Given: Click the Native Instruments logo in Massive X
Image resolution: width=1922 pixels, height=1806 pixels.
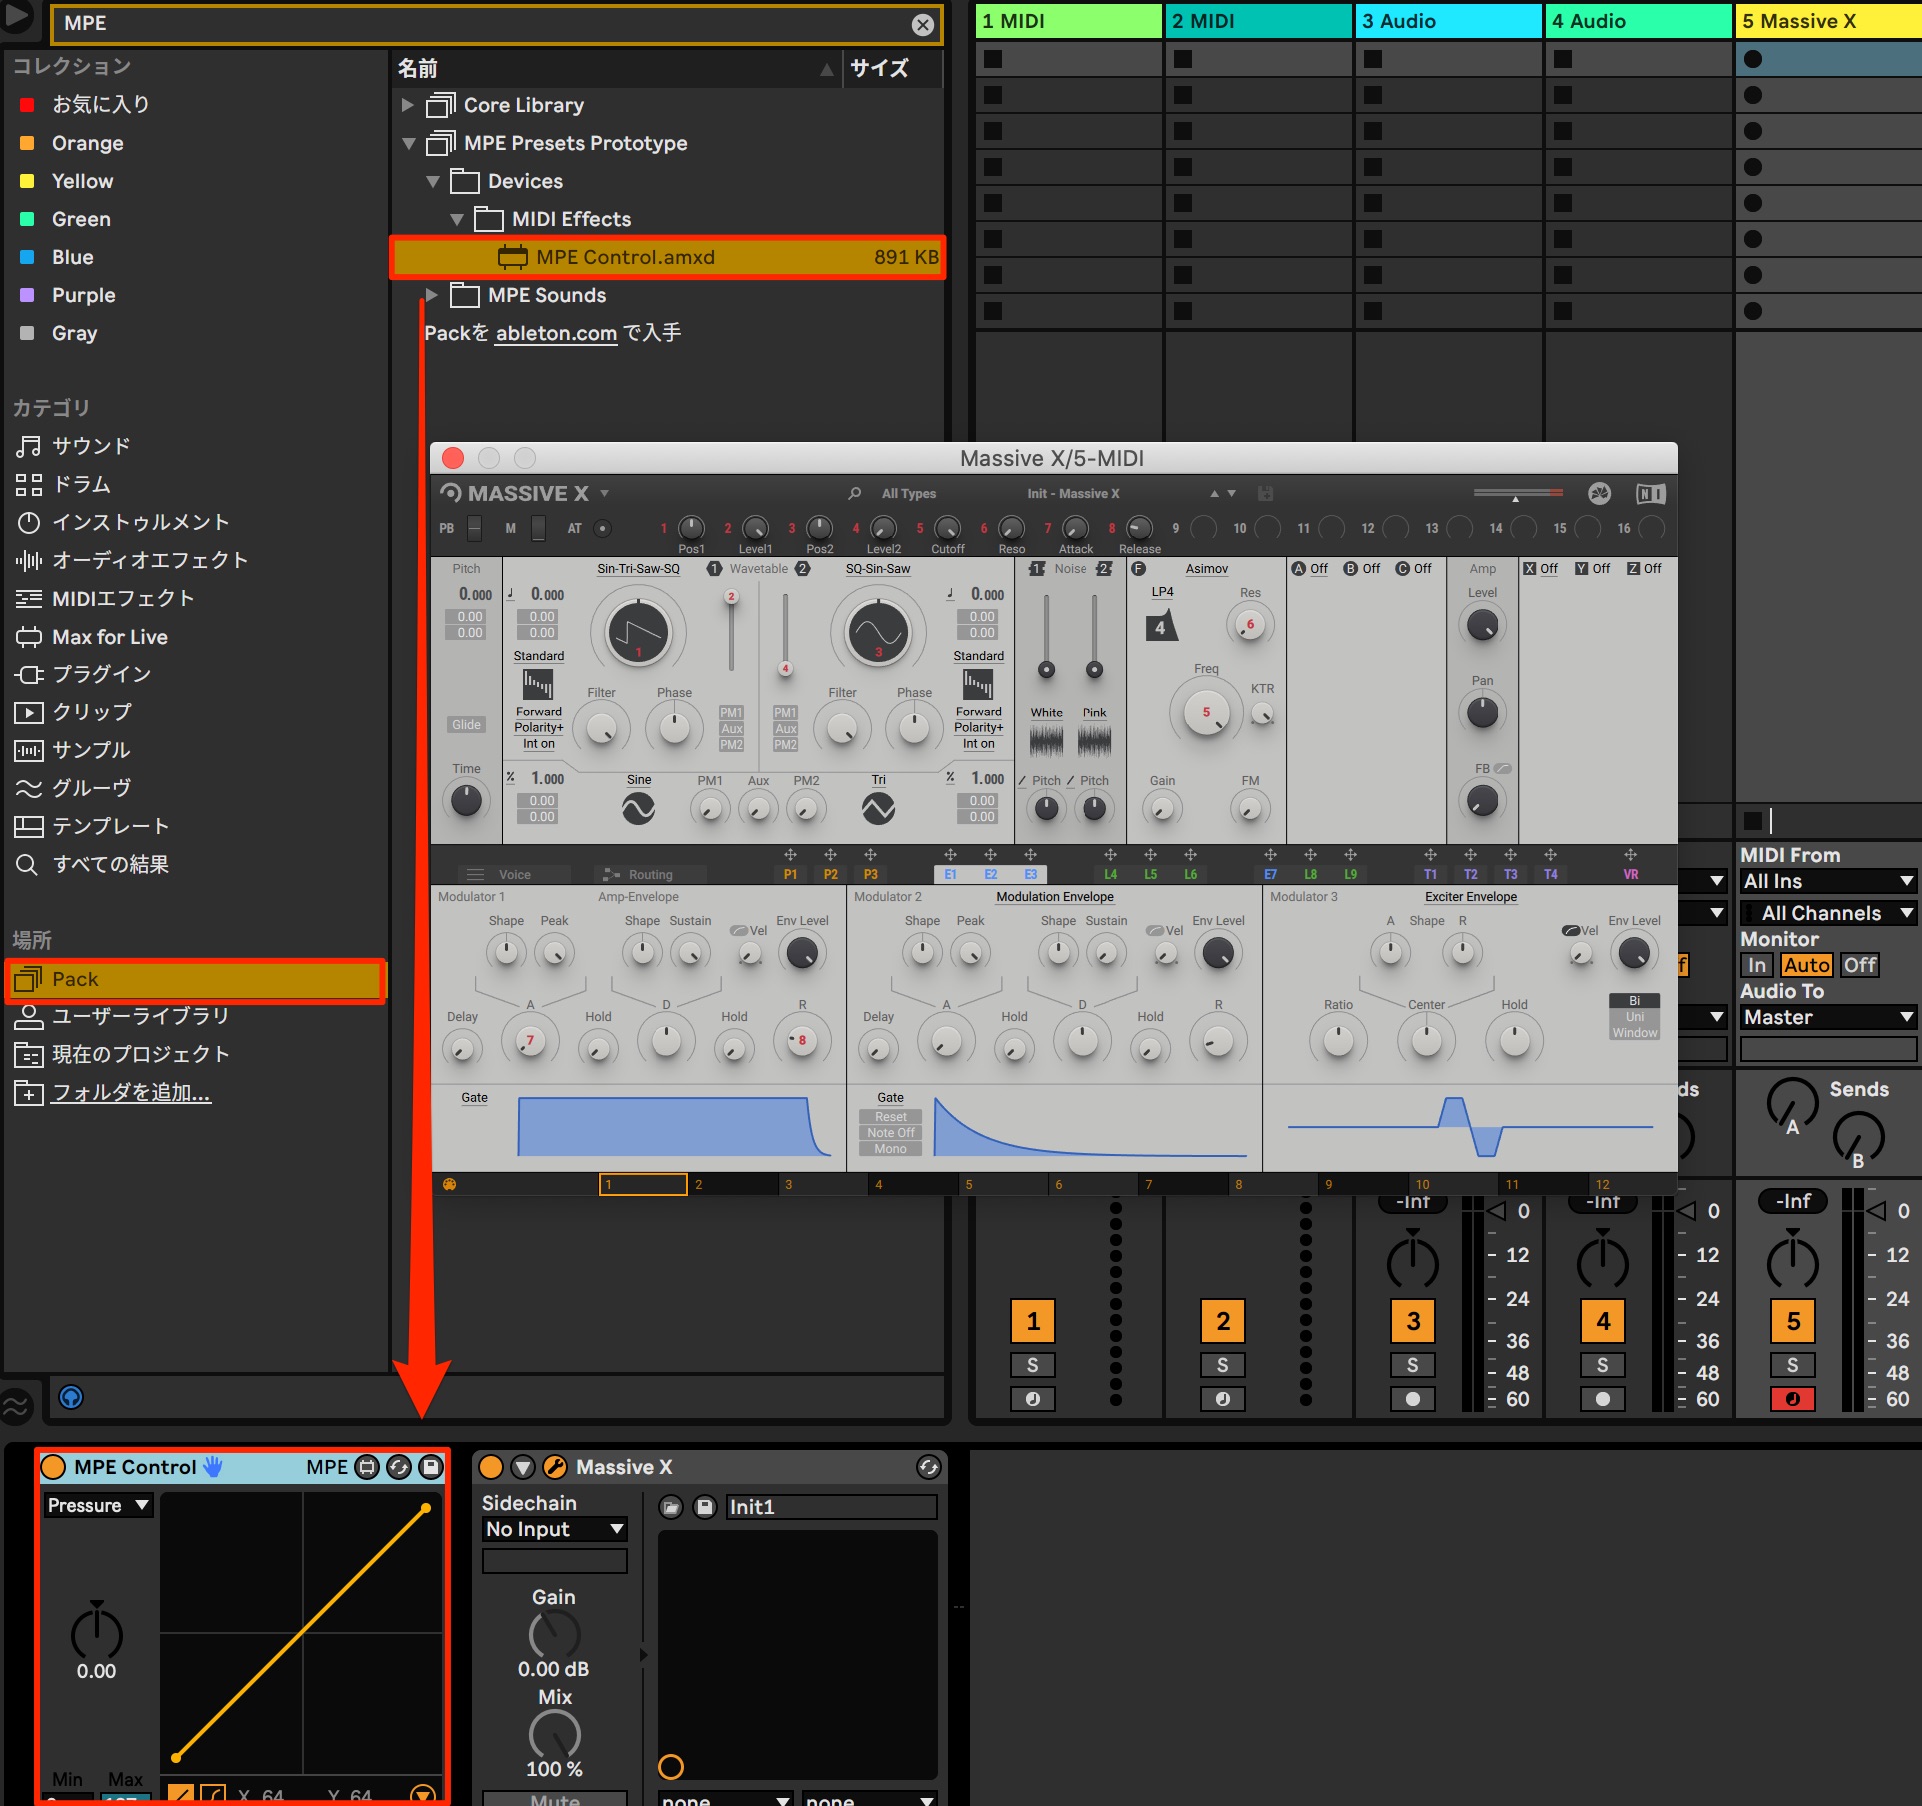Looking at the screenshot, I should coord(1650,493).
